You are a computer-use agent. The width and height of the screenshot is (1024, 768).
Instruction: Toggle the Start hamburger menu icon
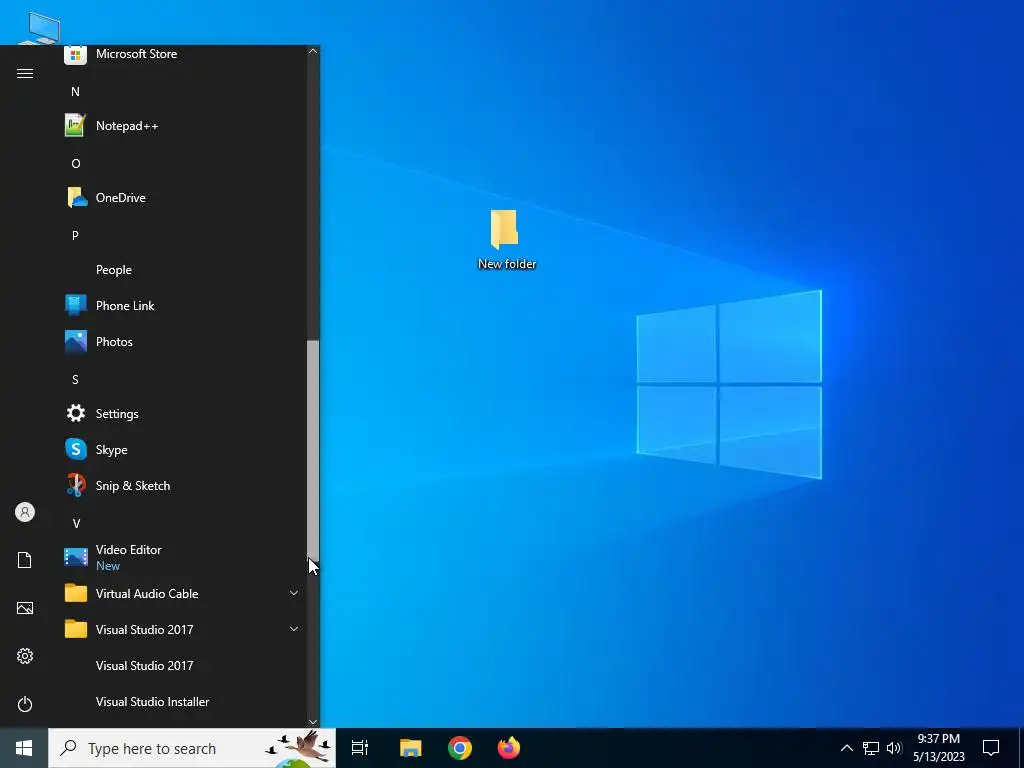(x=25, y=73)
